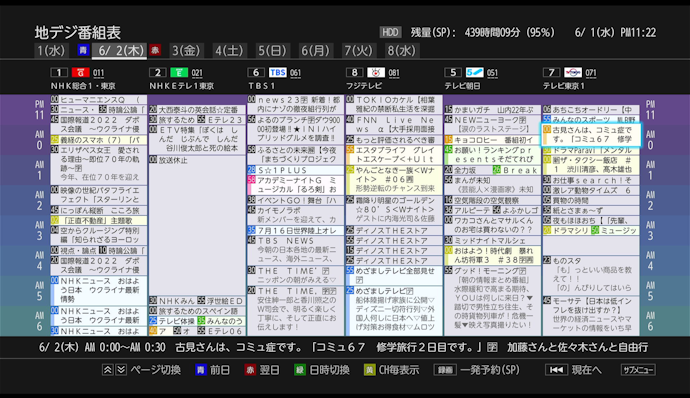Select グッド!モーニング program cell
690x398 pixels.
(x=492, y=300)
